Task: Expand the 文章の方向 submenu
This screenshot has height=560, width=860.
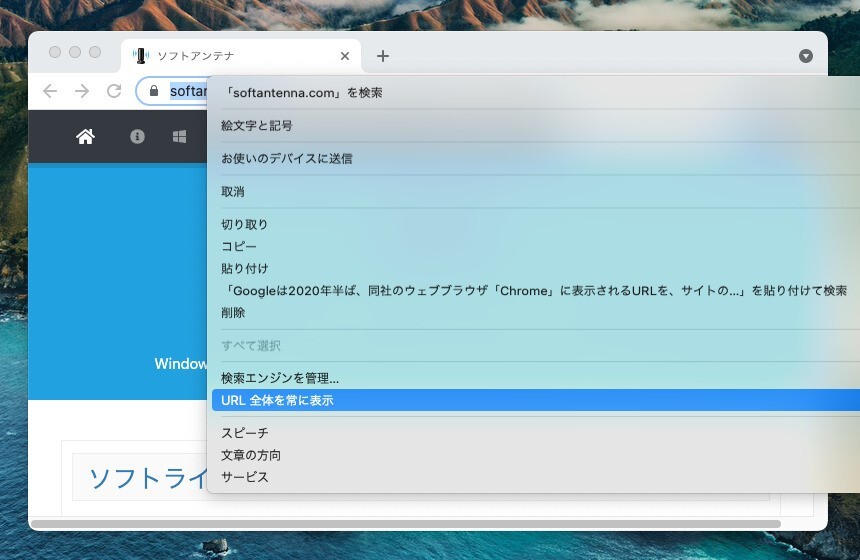Action: [251, 455]
